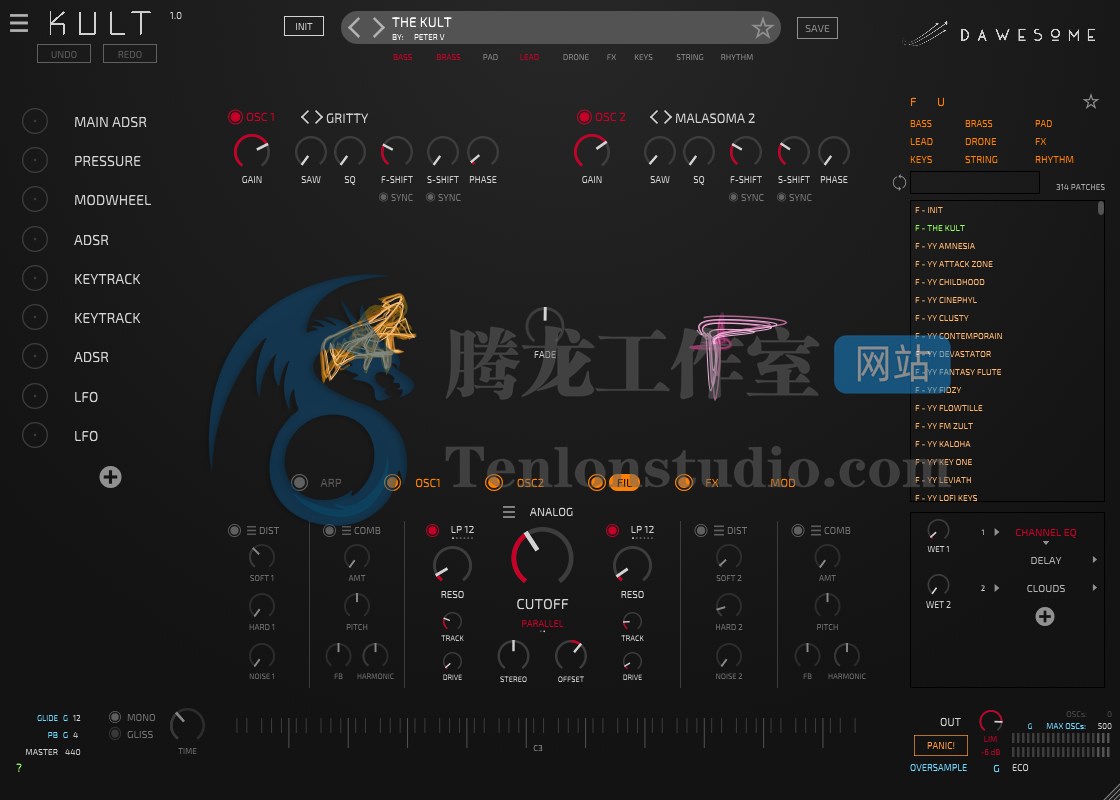
Task: Select previous OSC 1 waveform GRITTY
Action: [x=305, y=117]
